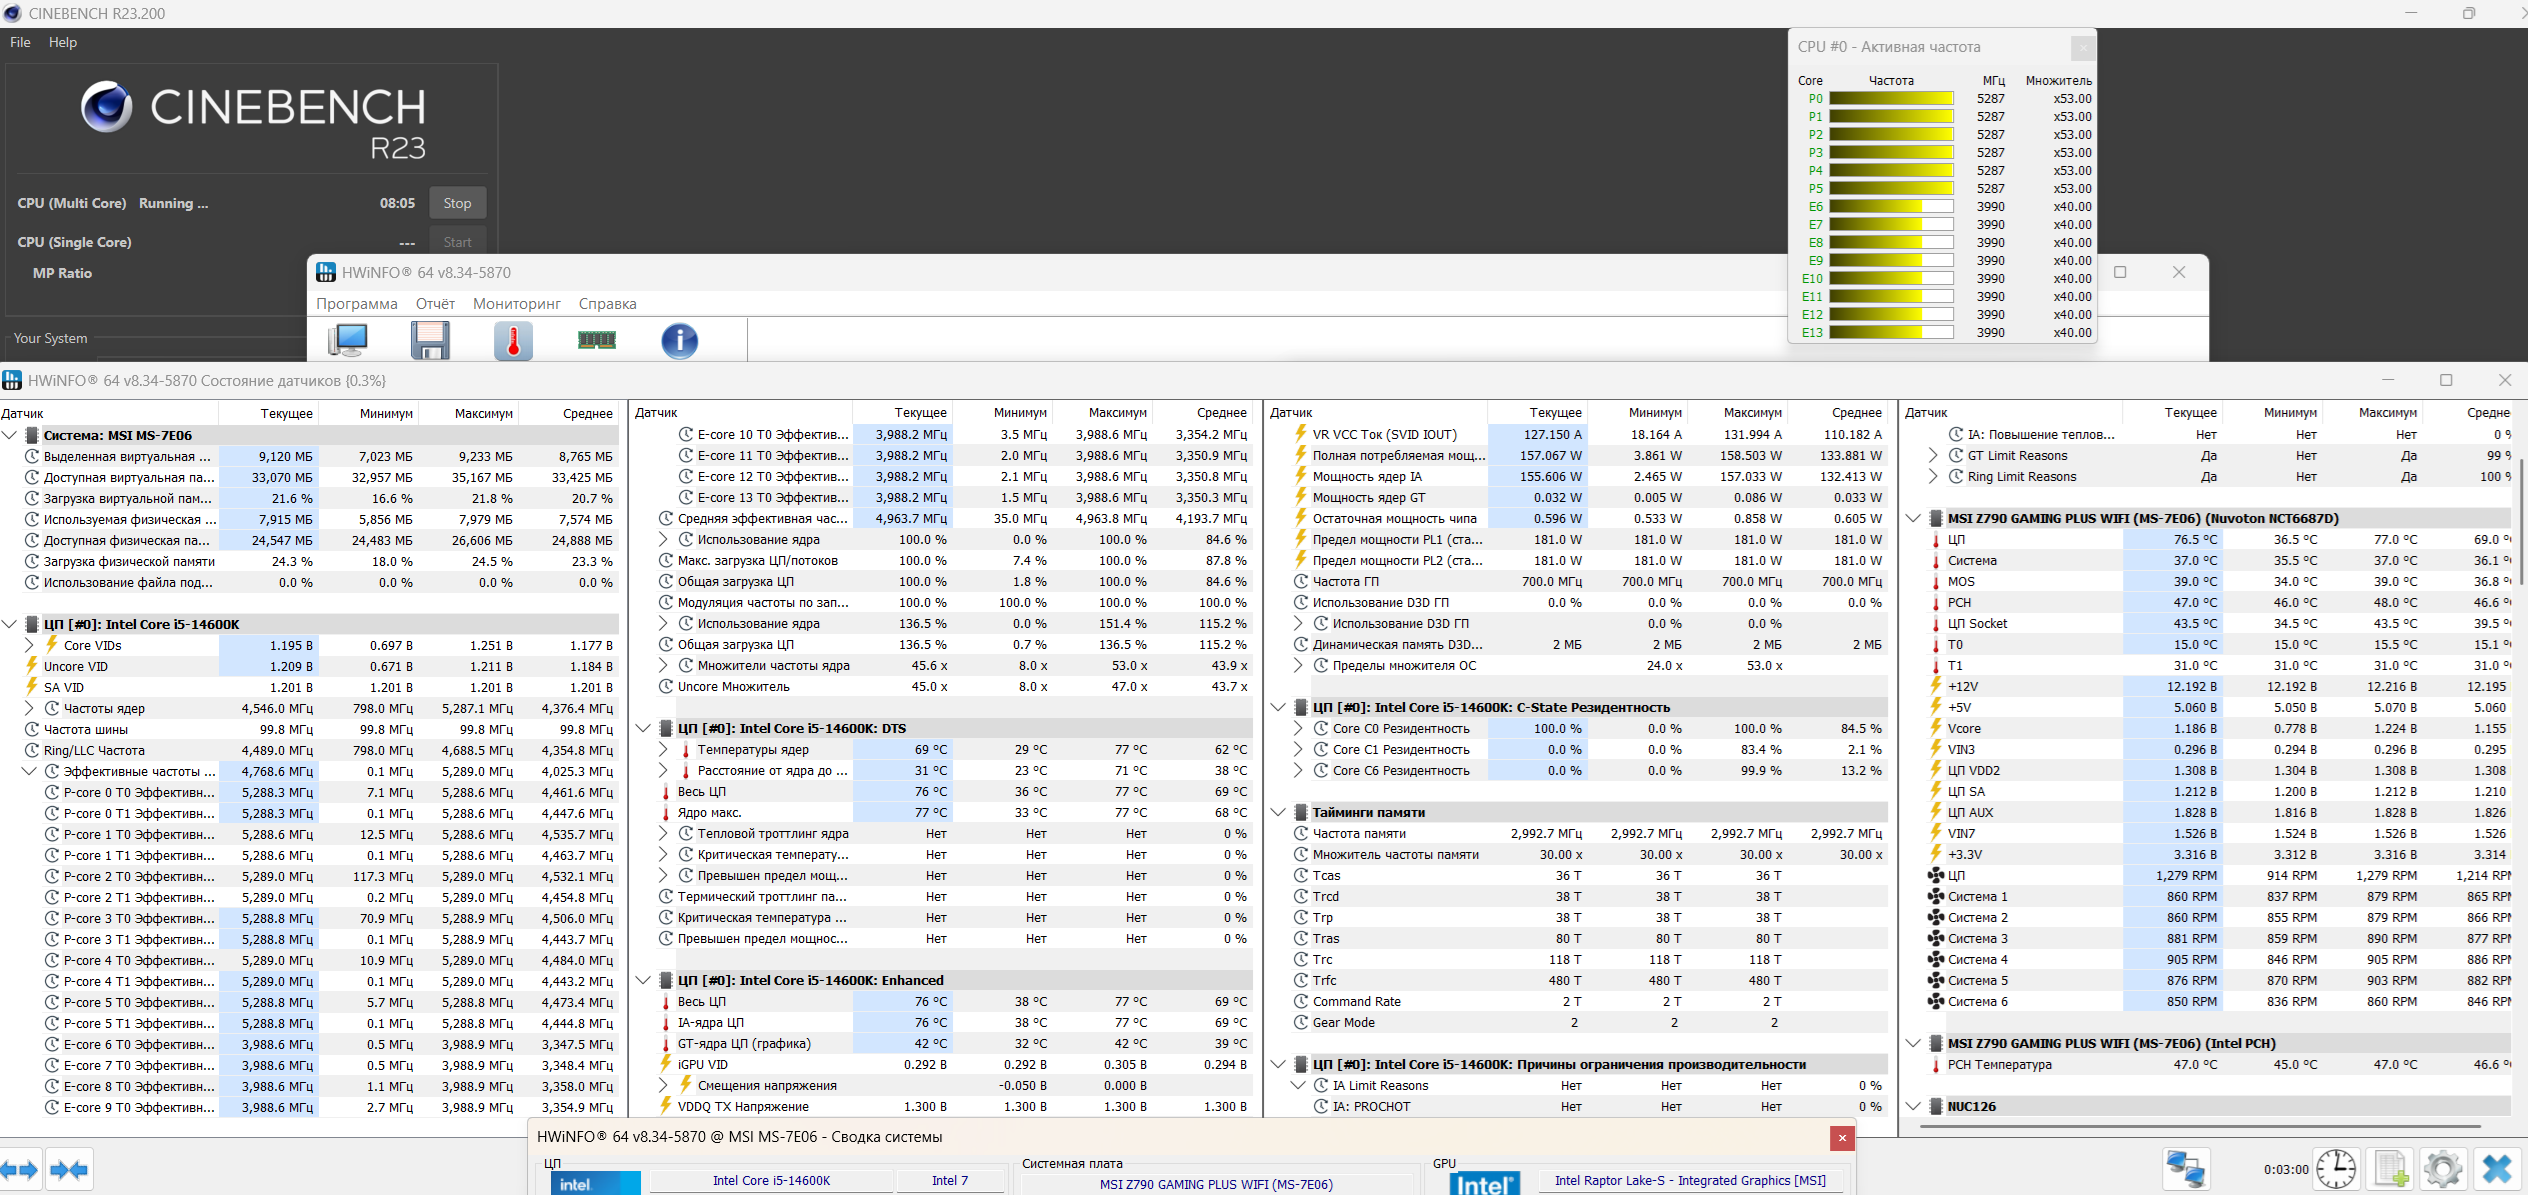The width and height of the screenshot is (2528, 1195).
Task: Open Cinebench File menu
Action: click(20, 42)
